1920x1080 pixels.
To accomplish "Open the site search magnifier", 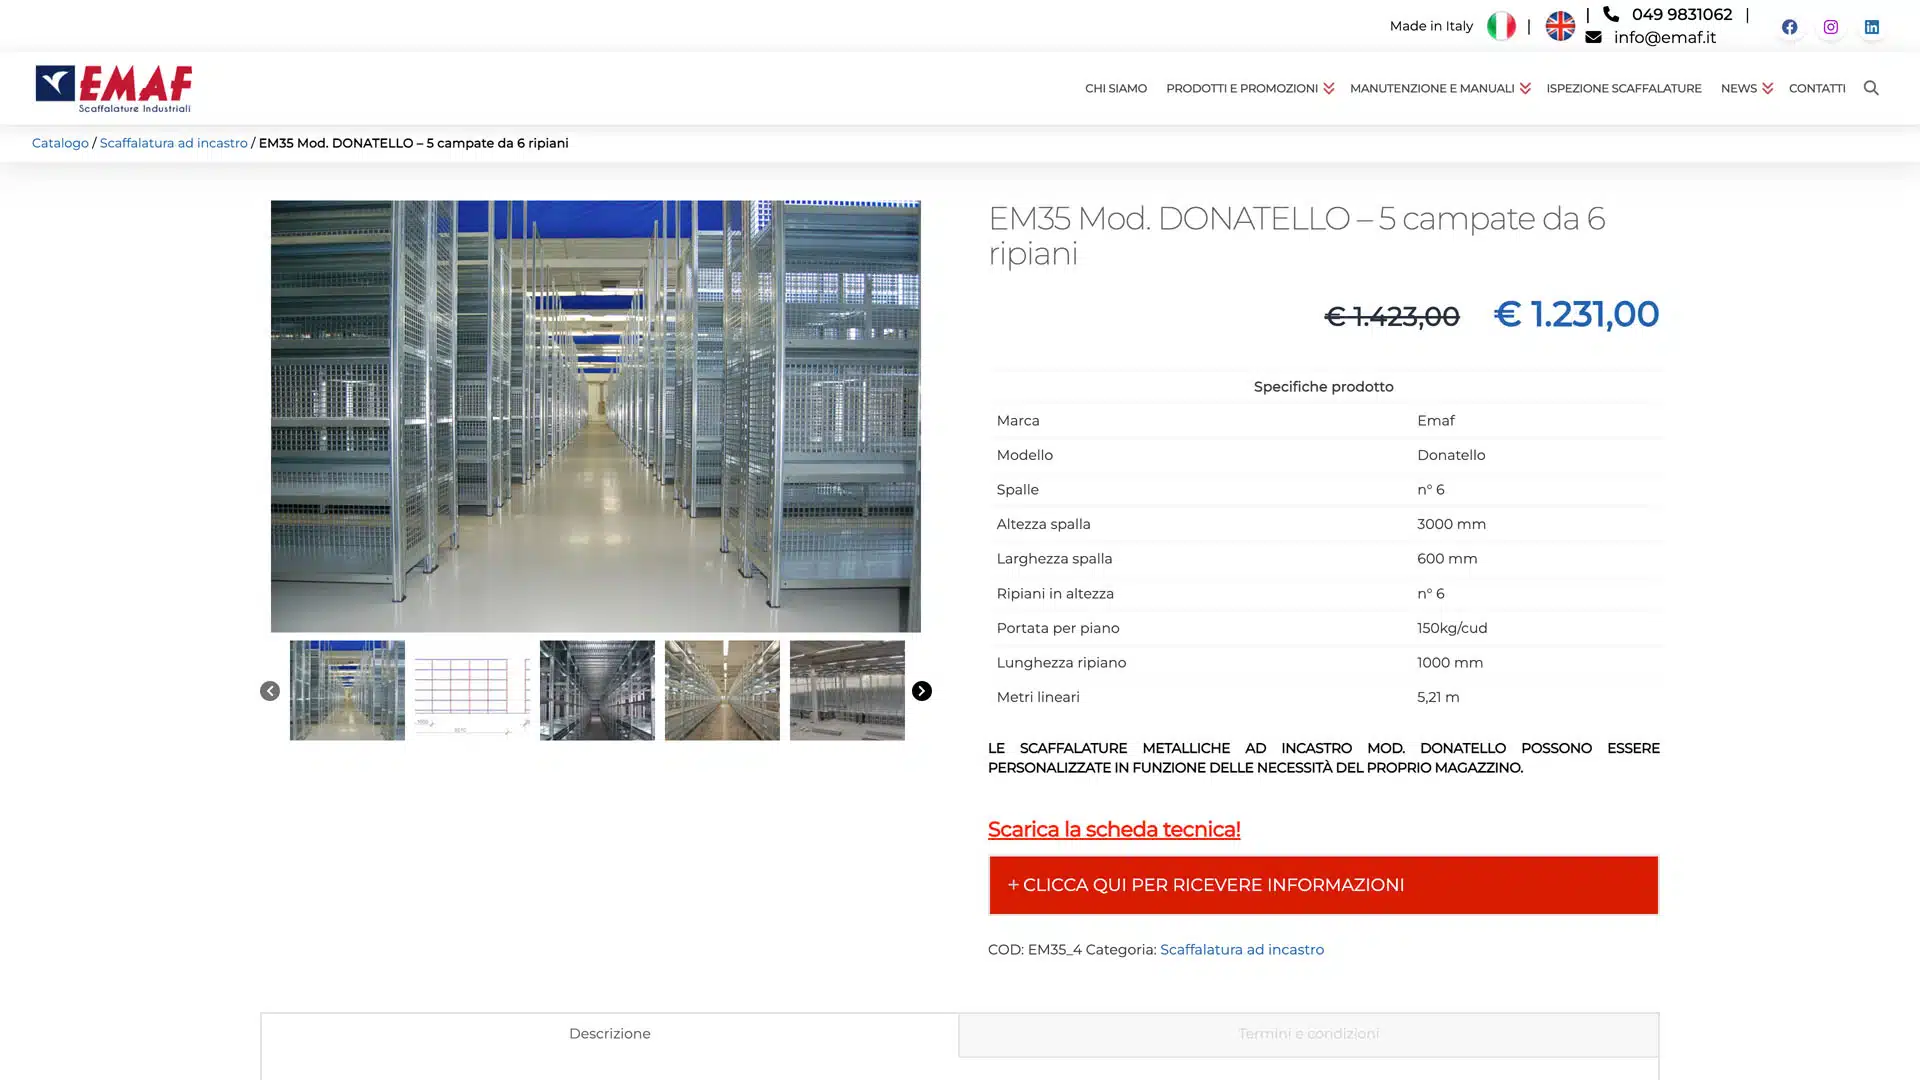I will (x=1871, y=88).
